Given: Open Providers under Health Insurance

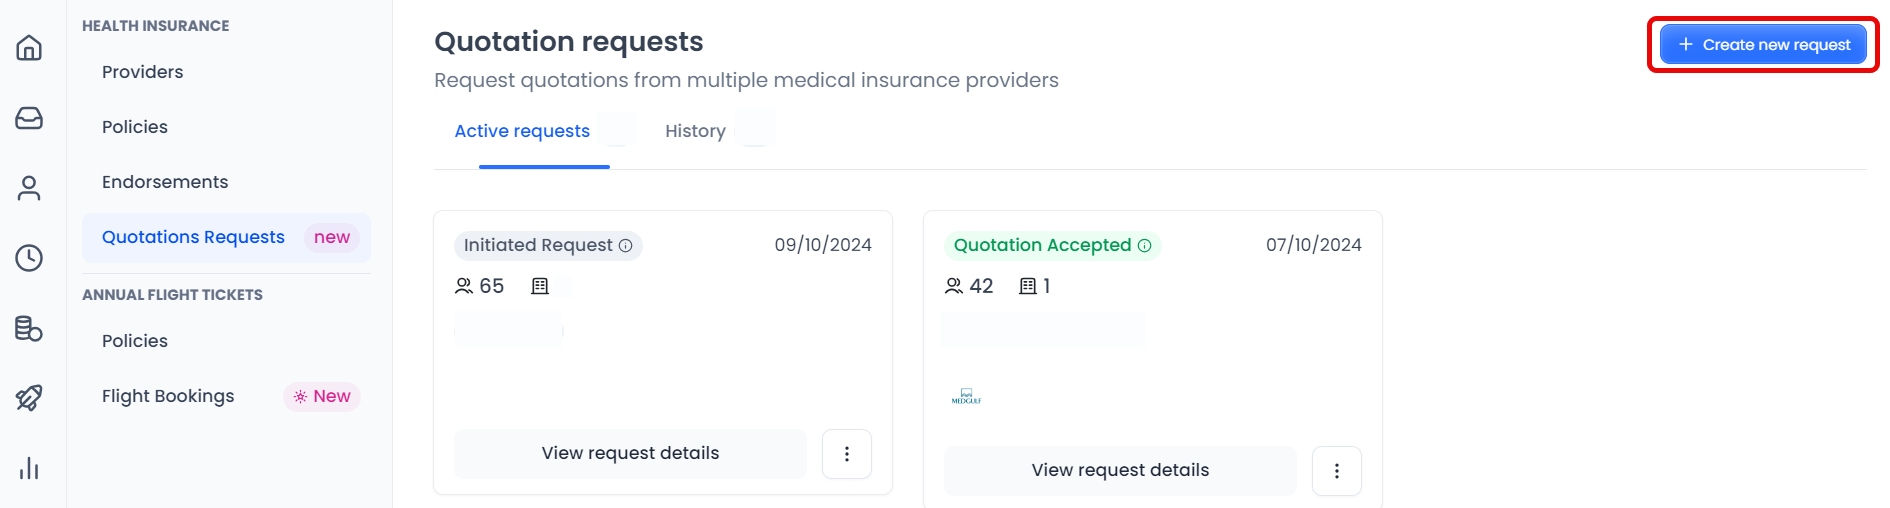Looking at the screenshot, I should pyautogui.click(x=143, y=72).
